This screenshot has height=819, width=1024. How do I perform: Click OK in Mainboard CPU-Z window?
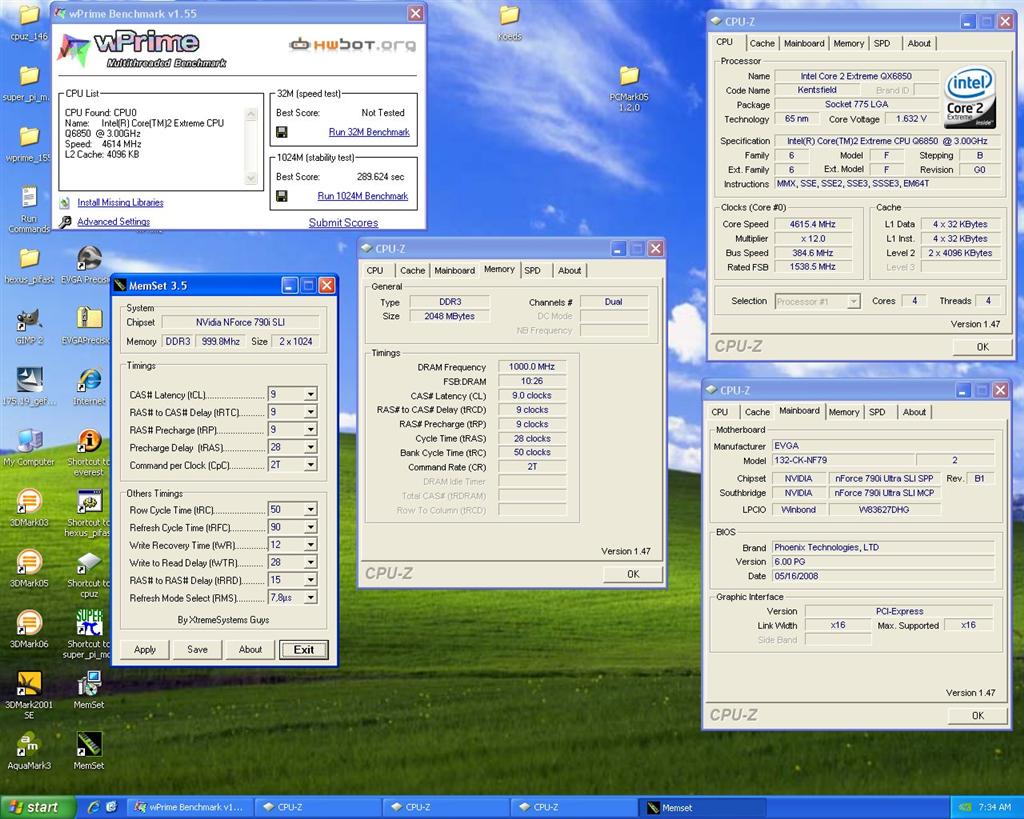[978, 716]
